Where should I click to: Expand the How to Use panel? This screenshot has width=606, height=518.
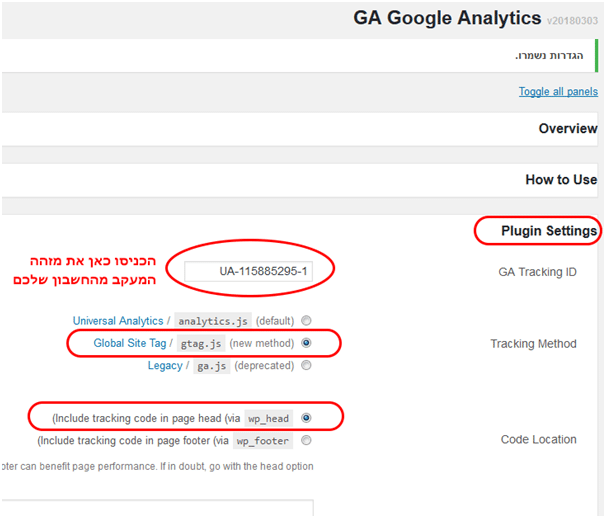click(300, 180)
